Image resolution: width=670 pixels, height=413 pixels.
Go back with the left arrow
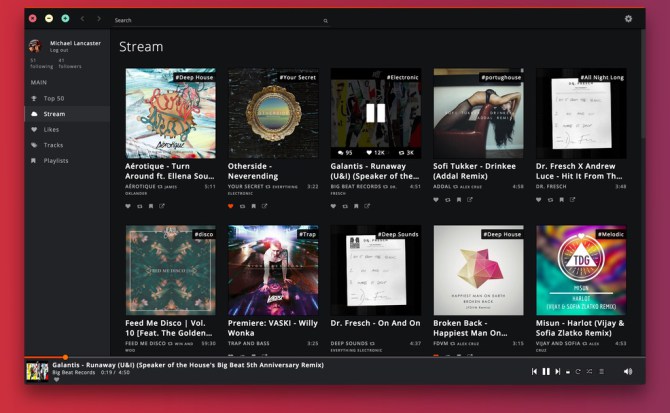tap(82, 18)
